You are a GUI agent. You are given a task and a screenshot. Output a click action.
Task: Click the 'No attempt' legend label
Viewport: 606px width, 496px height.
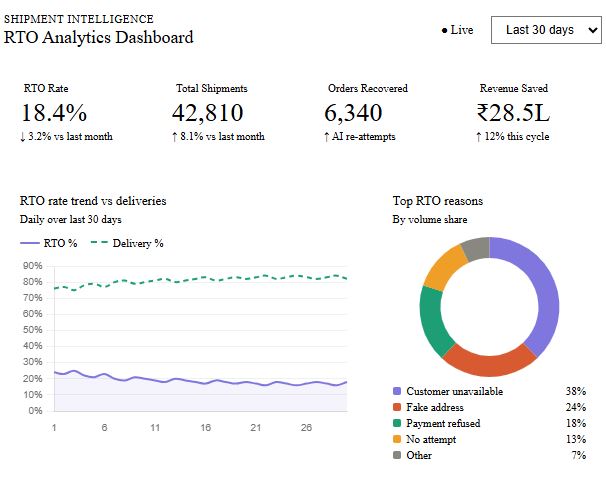tap(431, 439)
